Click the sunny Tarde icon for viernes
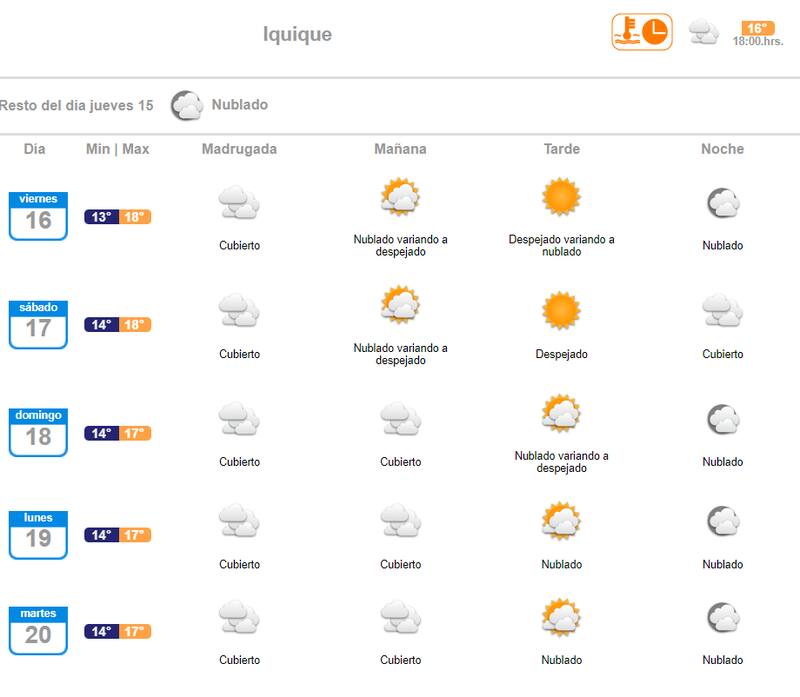The image size is (800, 697). pyautogui.click(x=561, y=198)
